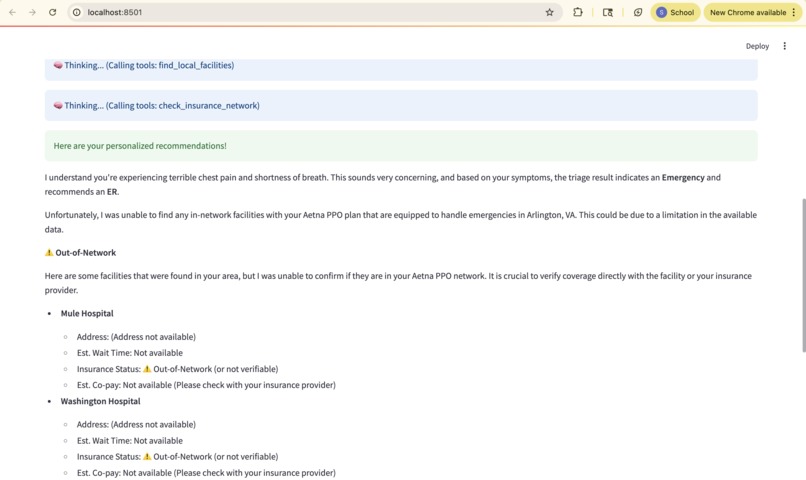This screenshot has height=480, width=806.
Task: Click Mule Hospital address line
Action: tap(136, 337)
